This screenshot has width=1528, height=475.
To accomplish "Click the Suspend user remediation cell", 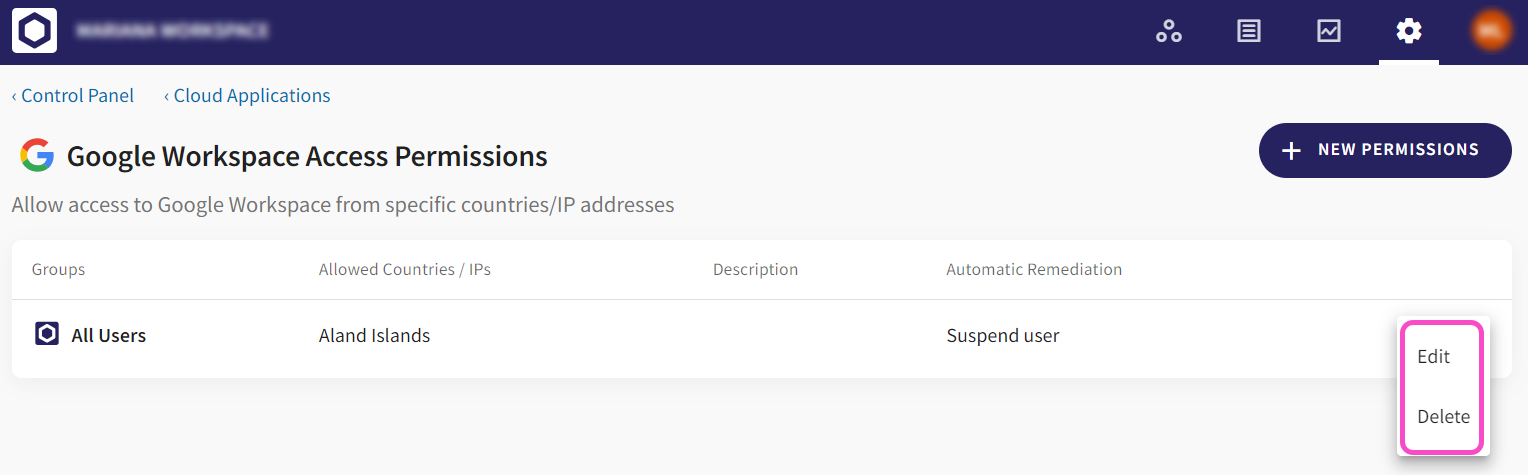I will pos(1002,336).
